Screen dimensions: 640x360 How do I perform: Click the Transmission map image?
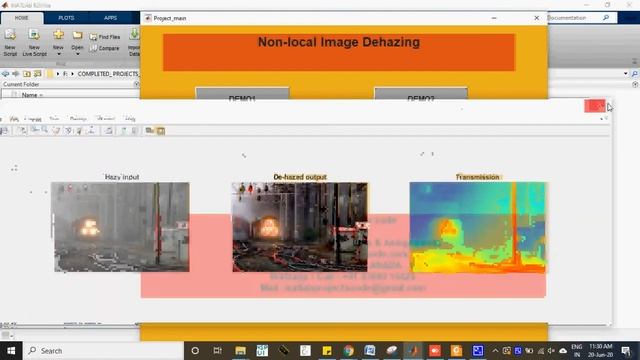(x=478, y=227)
